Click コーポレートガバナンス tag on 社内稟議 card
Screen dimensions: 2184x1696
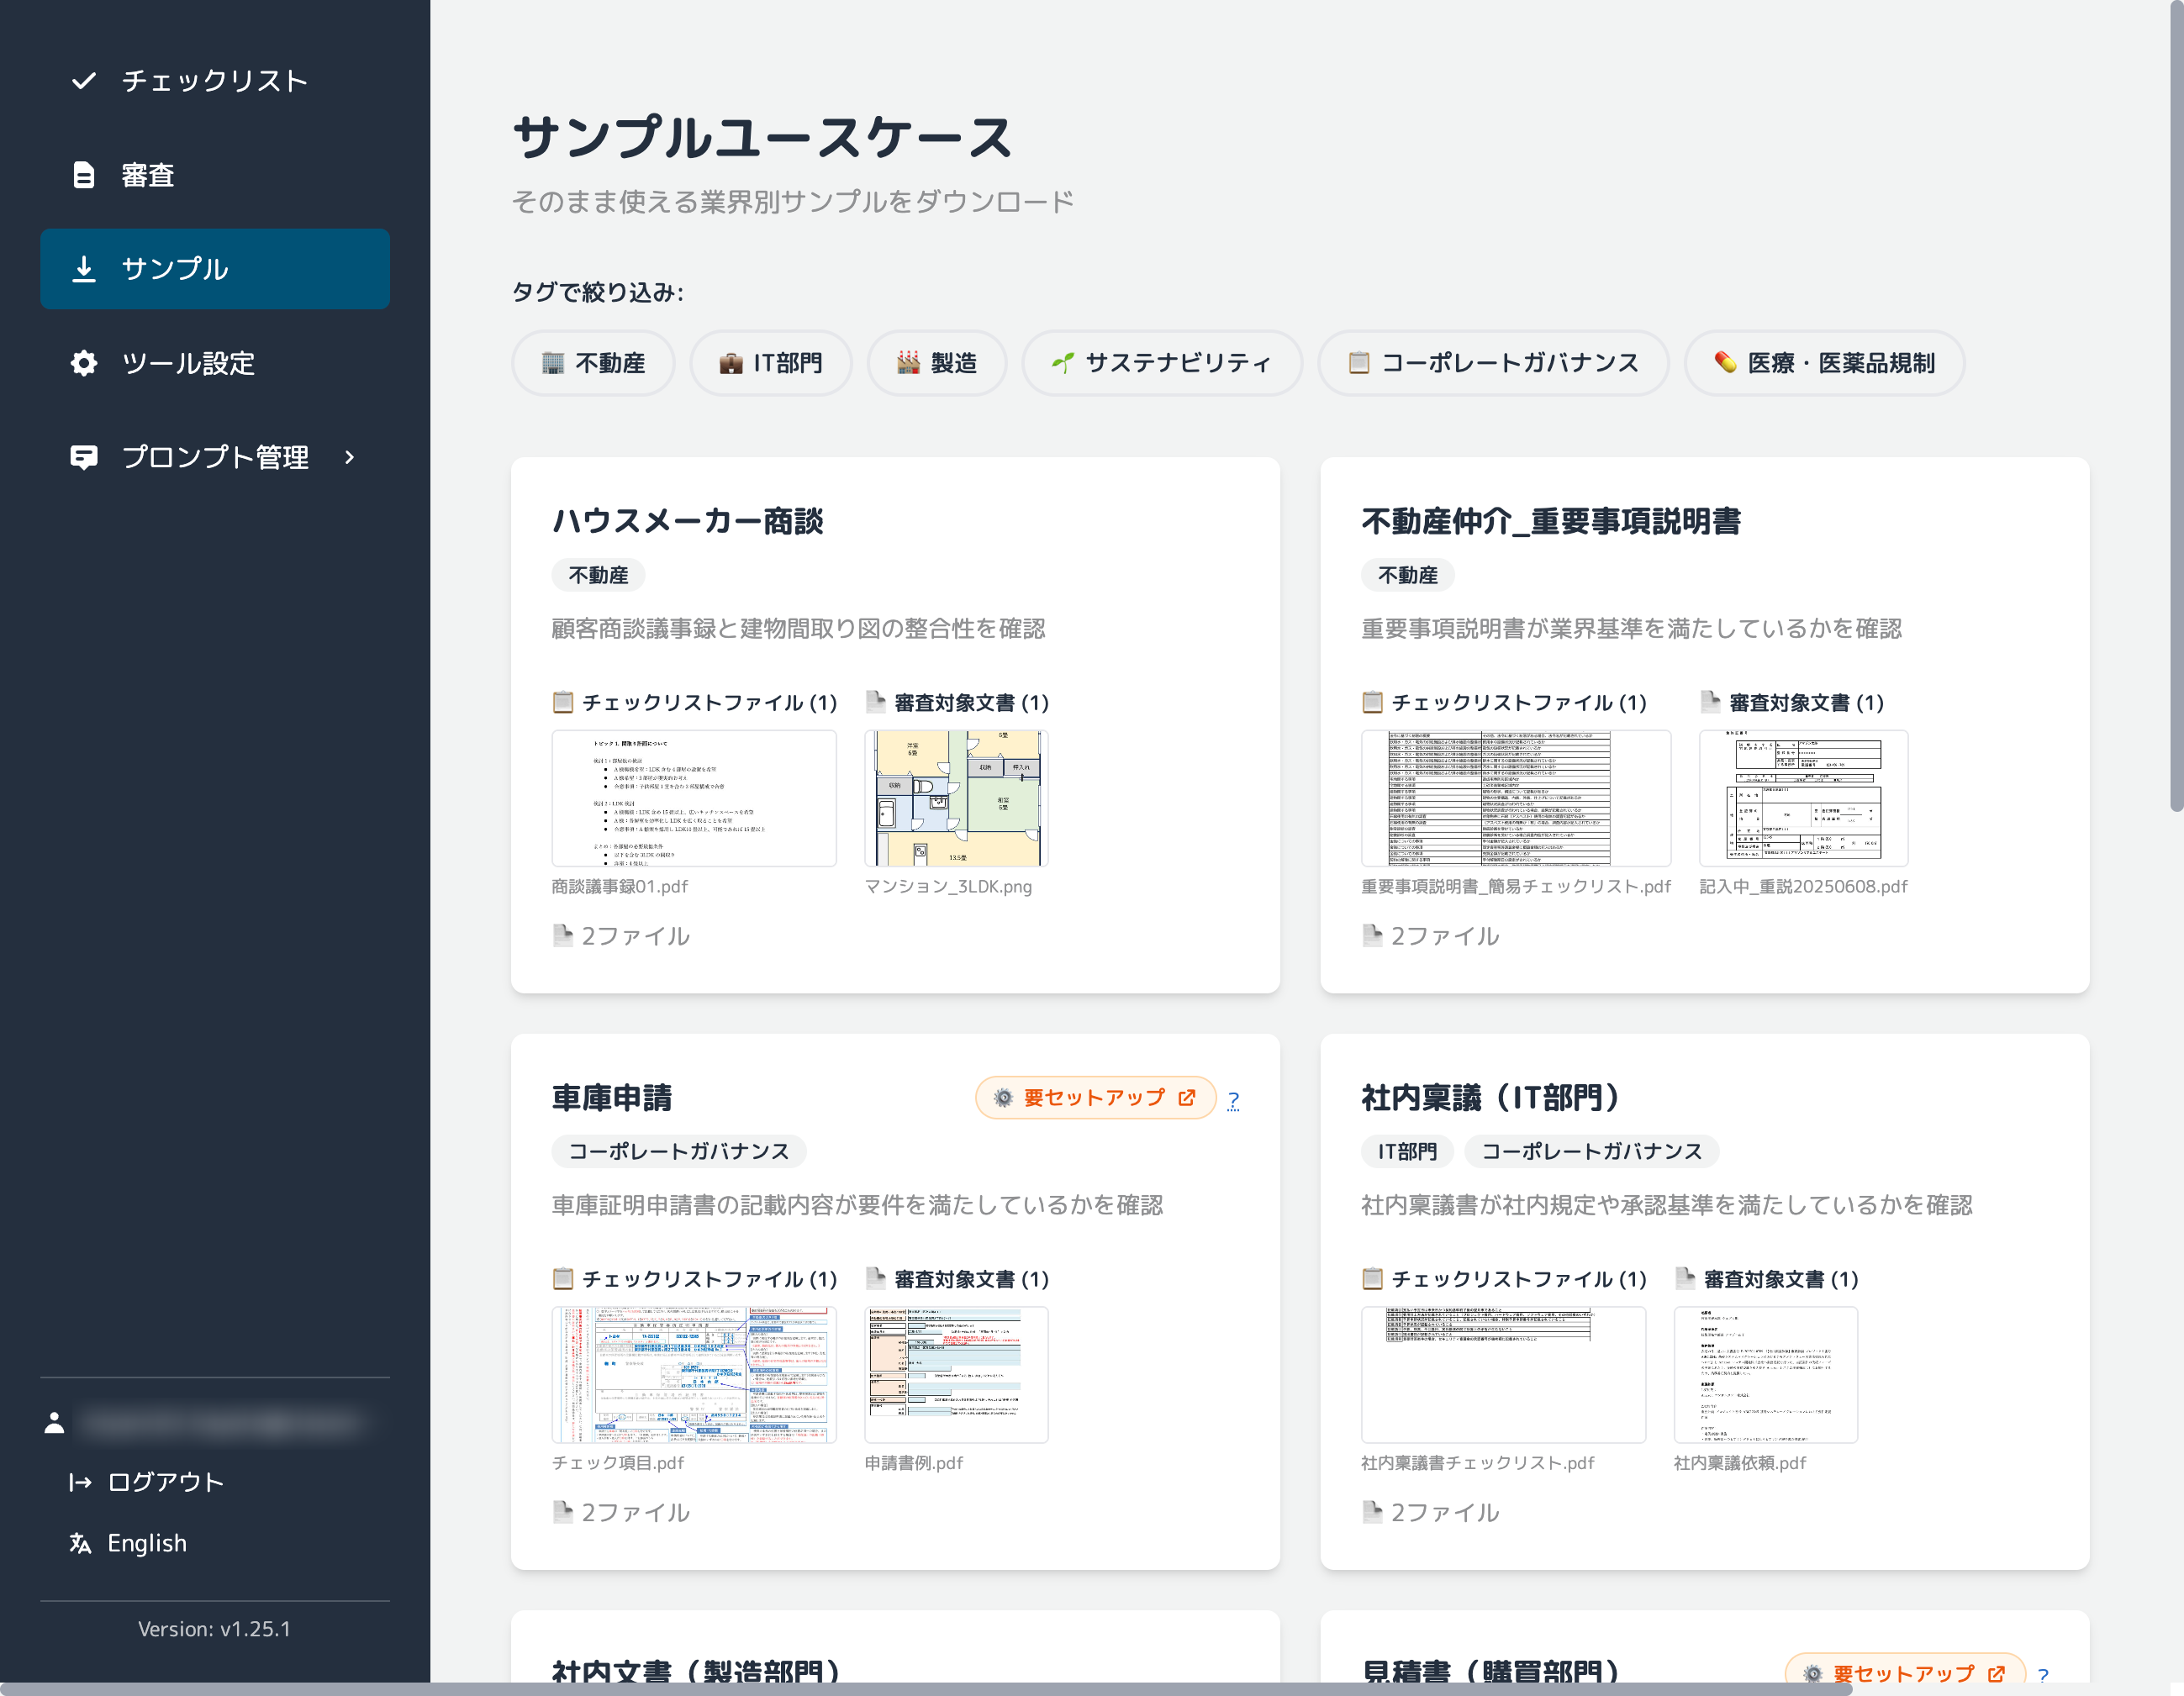tap(1592, 1151)
